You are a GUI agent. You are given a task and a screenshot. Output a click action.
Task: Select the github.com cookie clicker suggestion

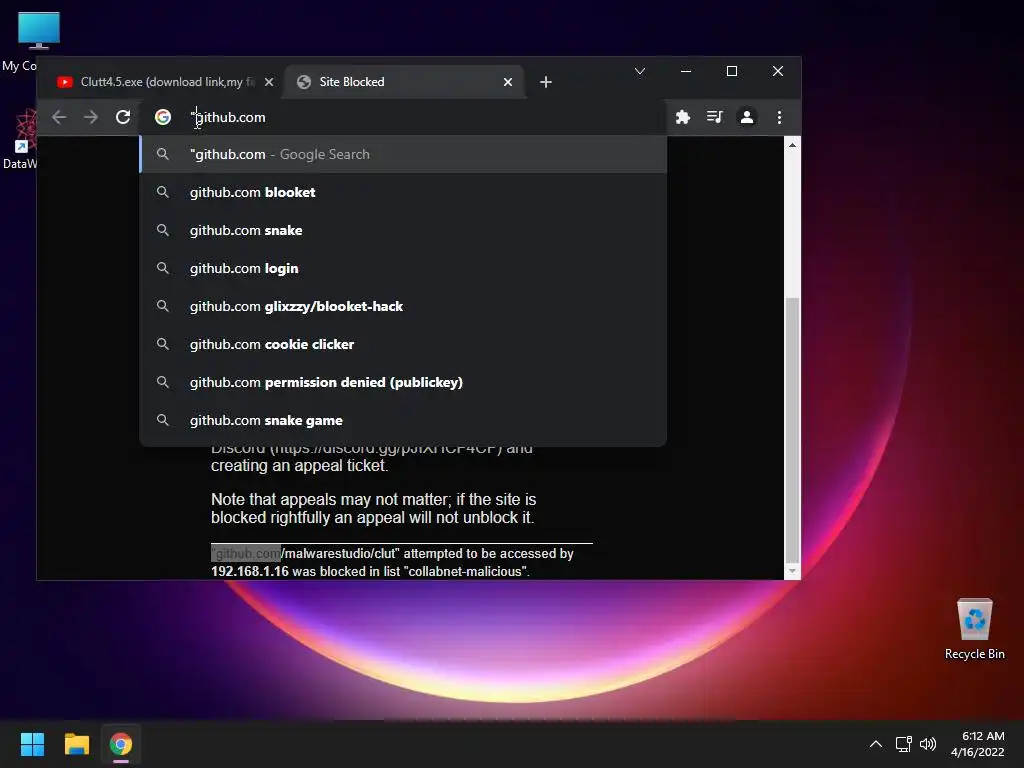[404, 344]
